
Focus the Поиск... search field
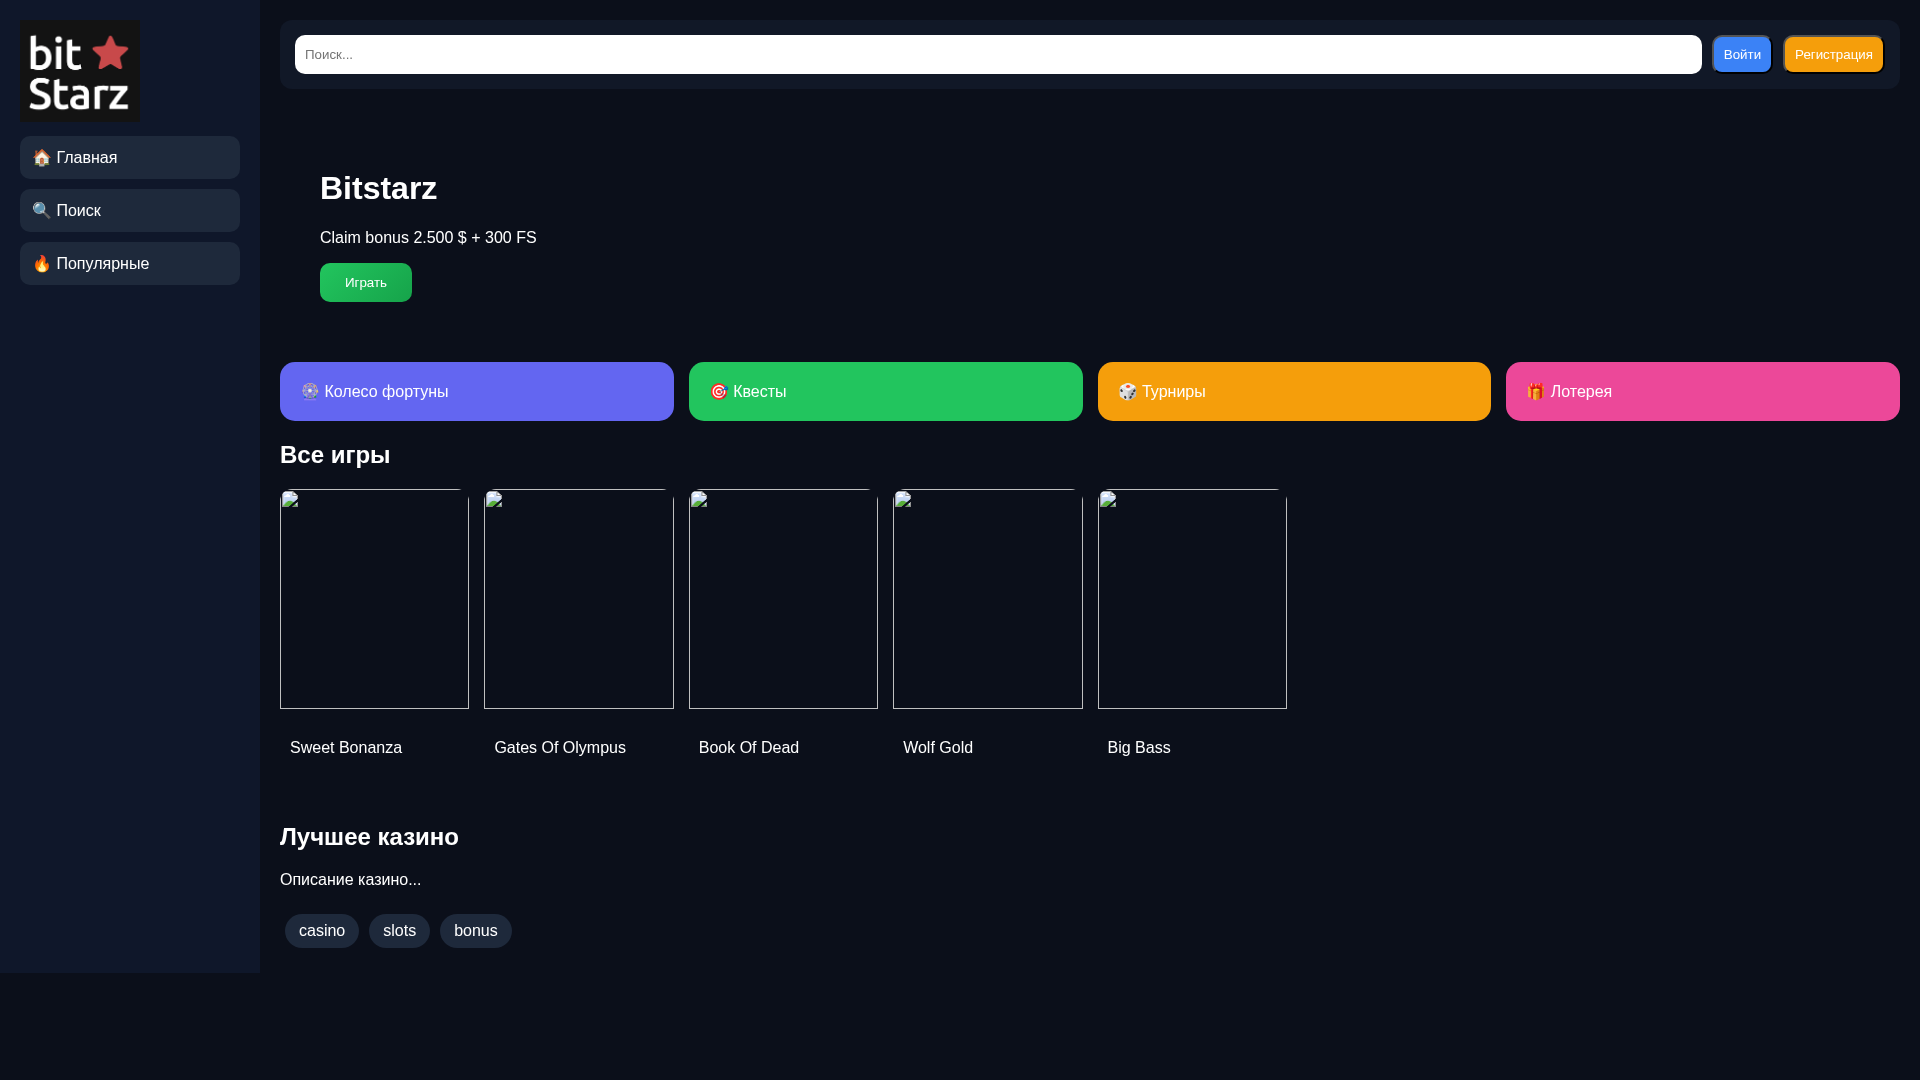(x=998, y=54)
